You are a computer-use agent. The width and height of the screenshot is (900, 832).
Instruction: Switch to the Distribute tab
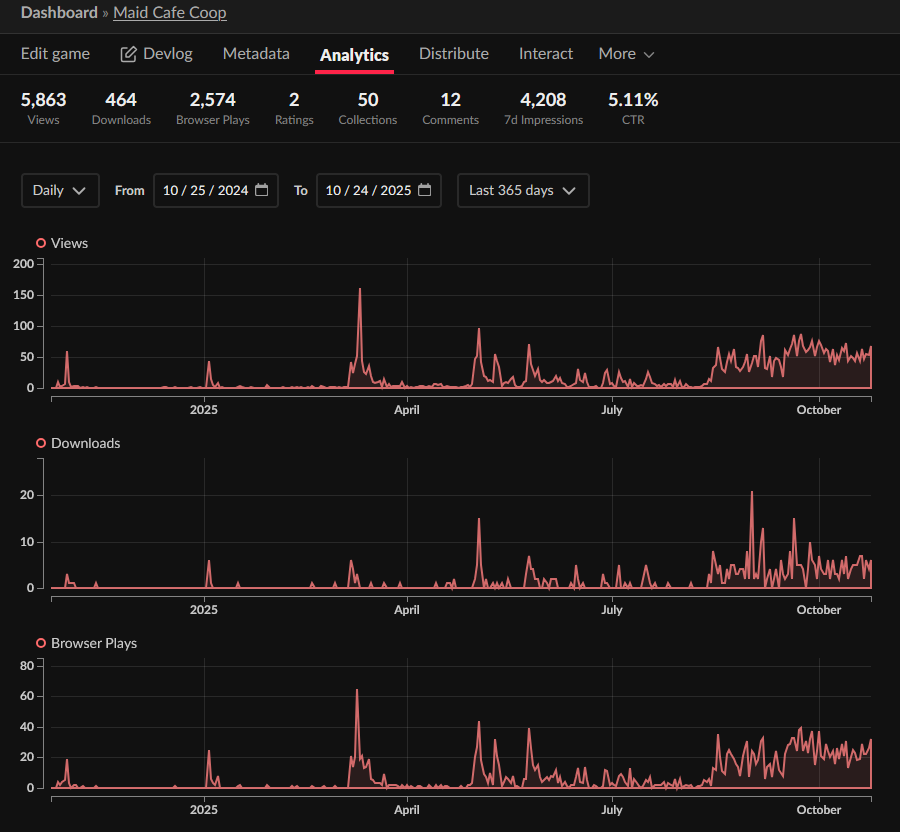tap(453, 54)
